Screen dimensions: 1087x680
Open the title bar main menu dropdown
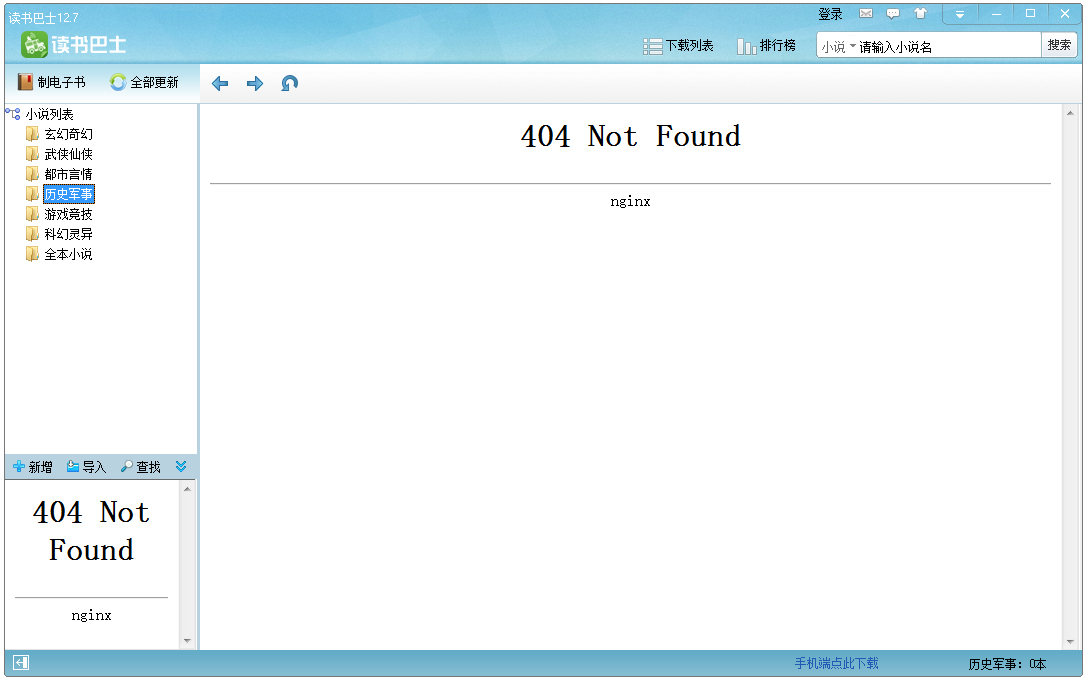pyautogui.click(x=960, y=14)
